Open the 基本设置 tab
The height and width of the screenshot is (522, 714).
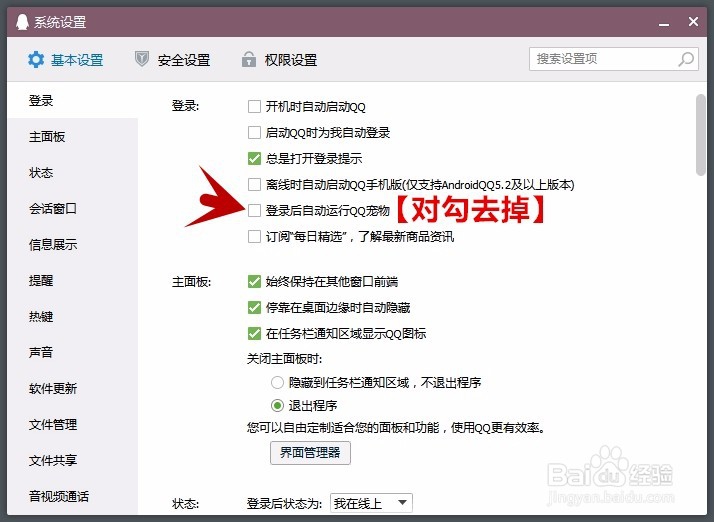pos(66,60)
